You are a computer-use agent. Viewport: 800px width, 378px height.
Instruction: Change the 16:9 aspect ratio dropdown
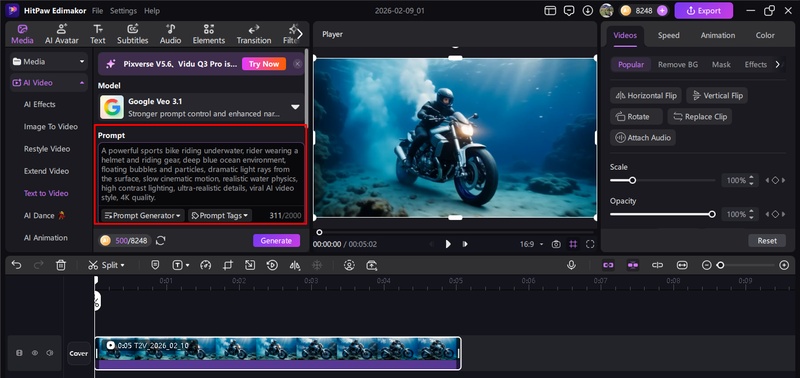(531, 244)
